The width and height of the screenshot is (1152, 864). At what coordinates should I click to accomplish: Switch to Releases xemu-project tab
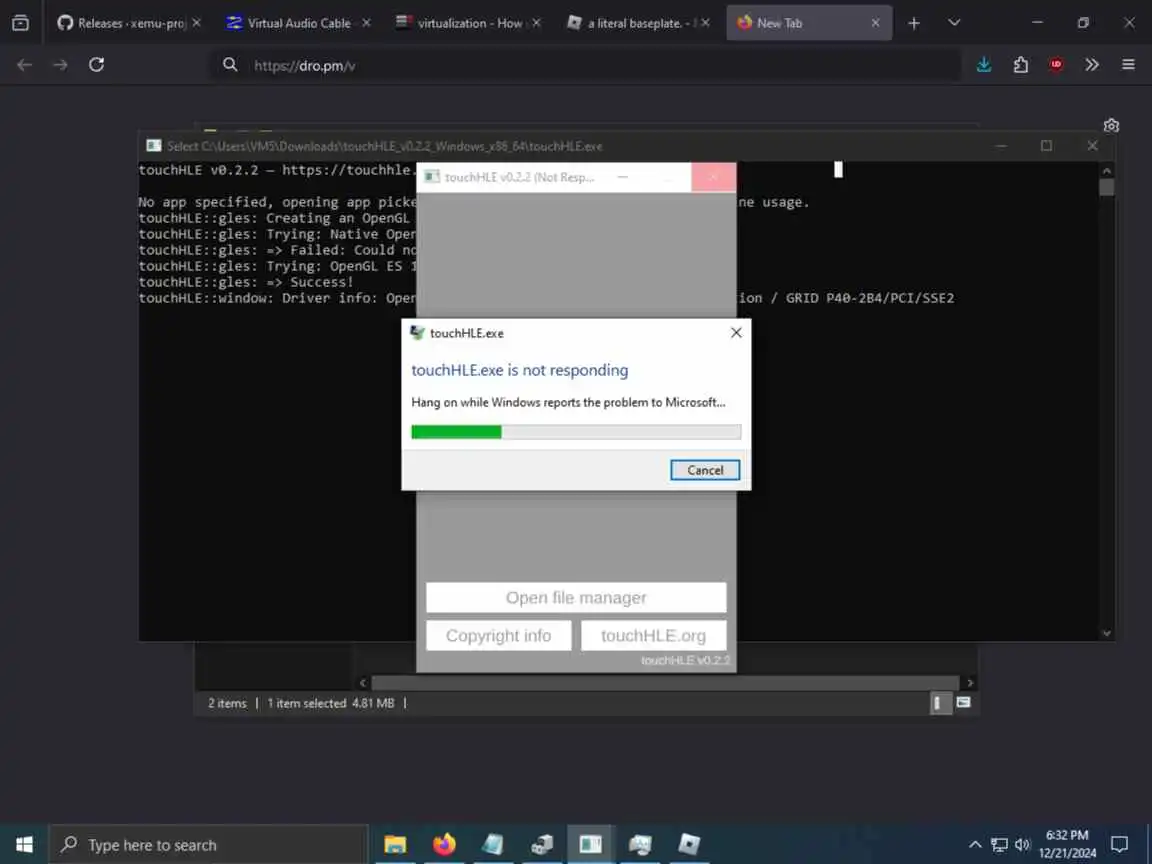122,23
